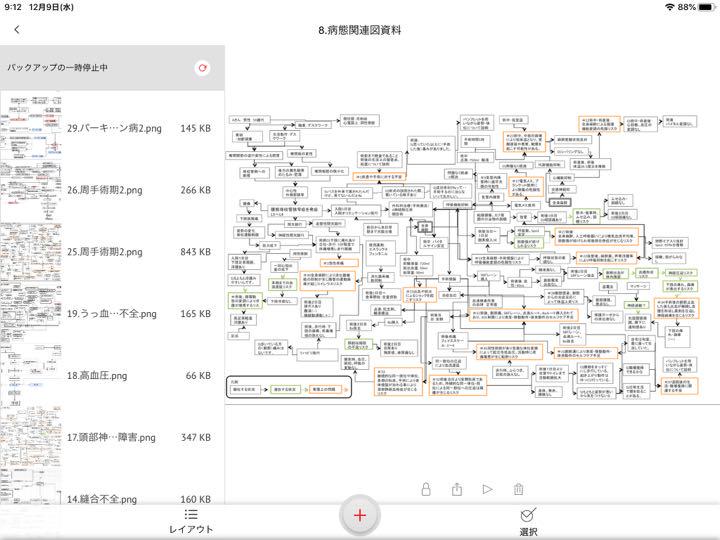Image resolution: width=720 pixels, height=540 pixels.
Task: Tap thumbnail of 17.頭部神…障害.png
Action: point(31,437)
